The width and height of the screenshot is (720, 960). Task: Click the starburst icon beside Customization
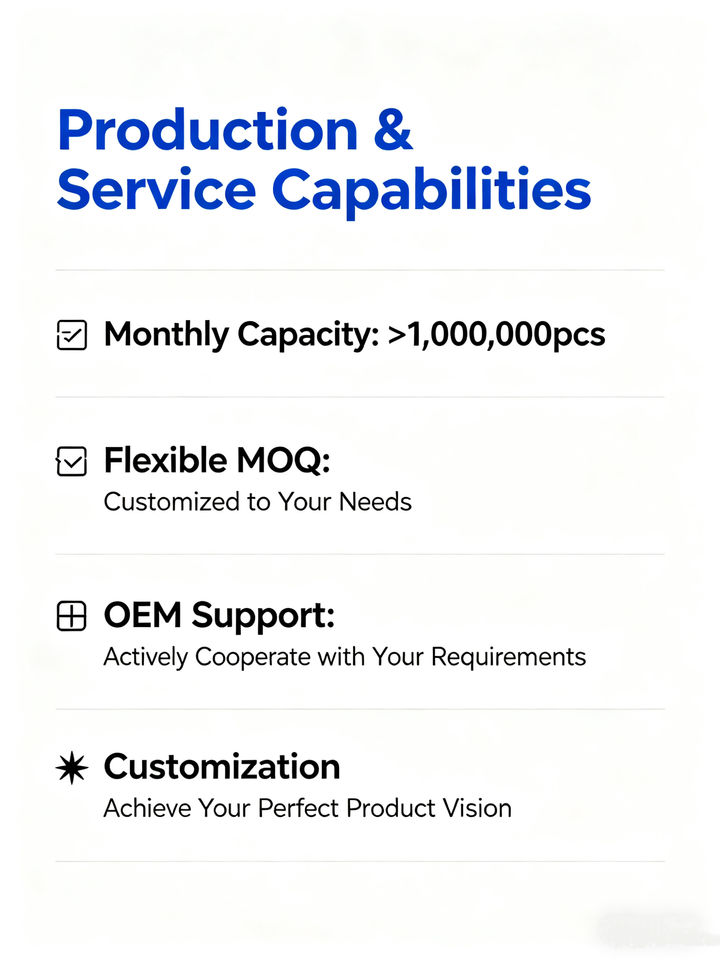coord(71,768)
